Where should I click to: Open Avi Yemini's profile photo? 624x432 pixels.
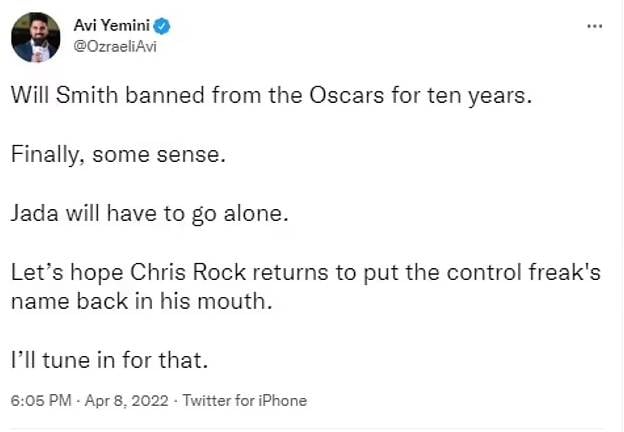[36, 37]
